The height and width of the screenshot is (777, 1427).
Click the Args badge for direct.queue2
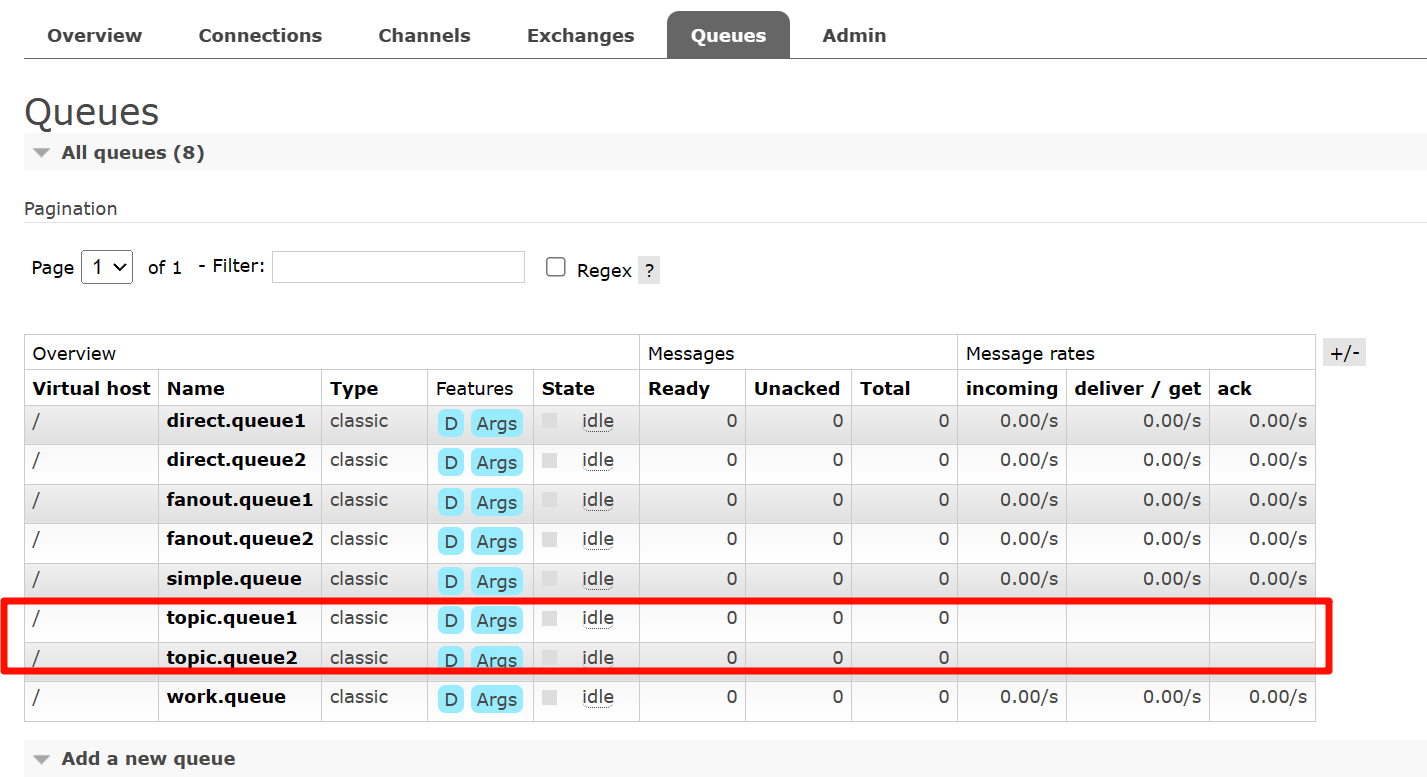pos(496,463)
